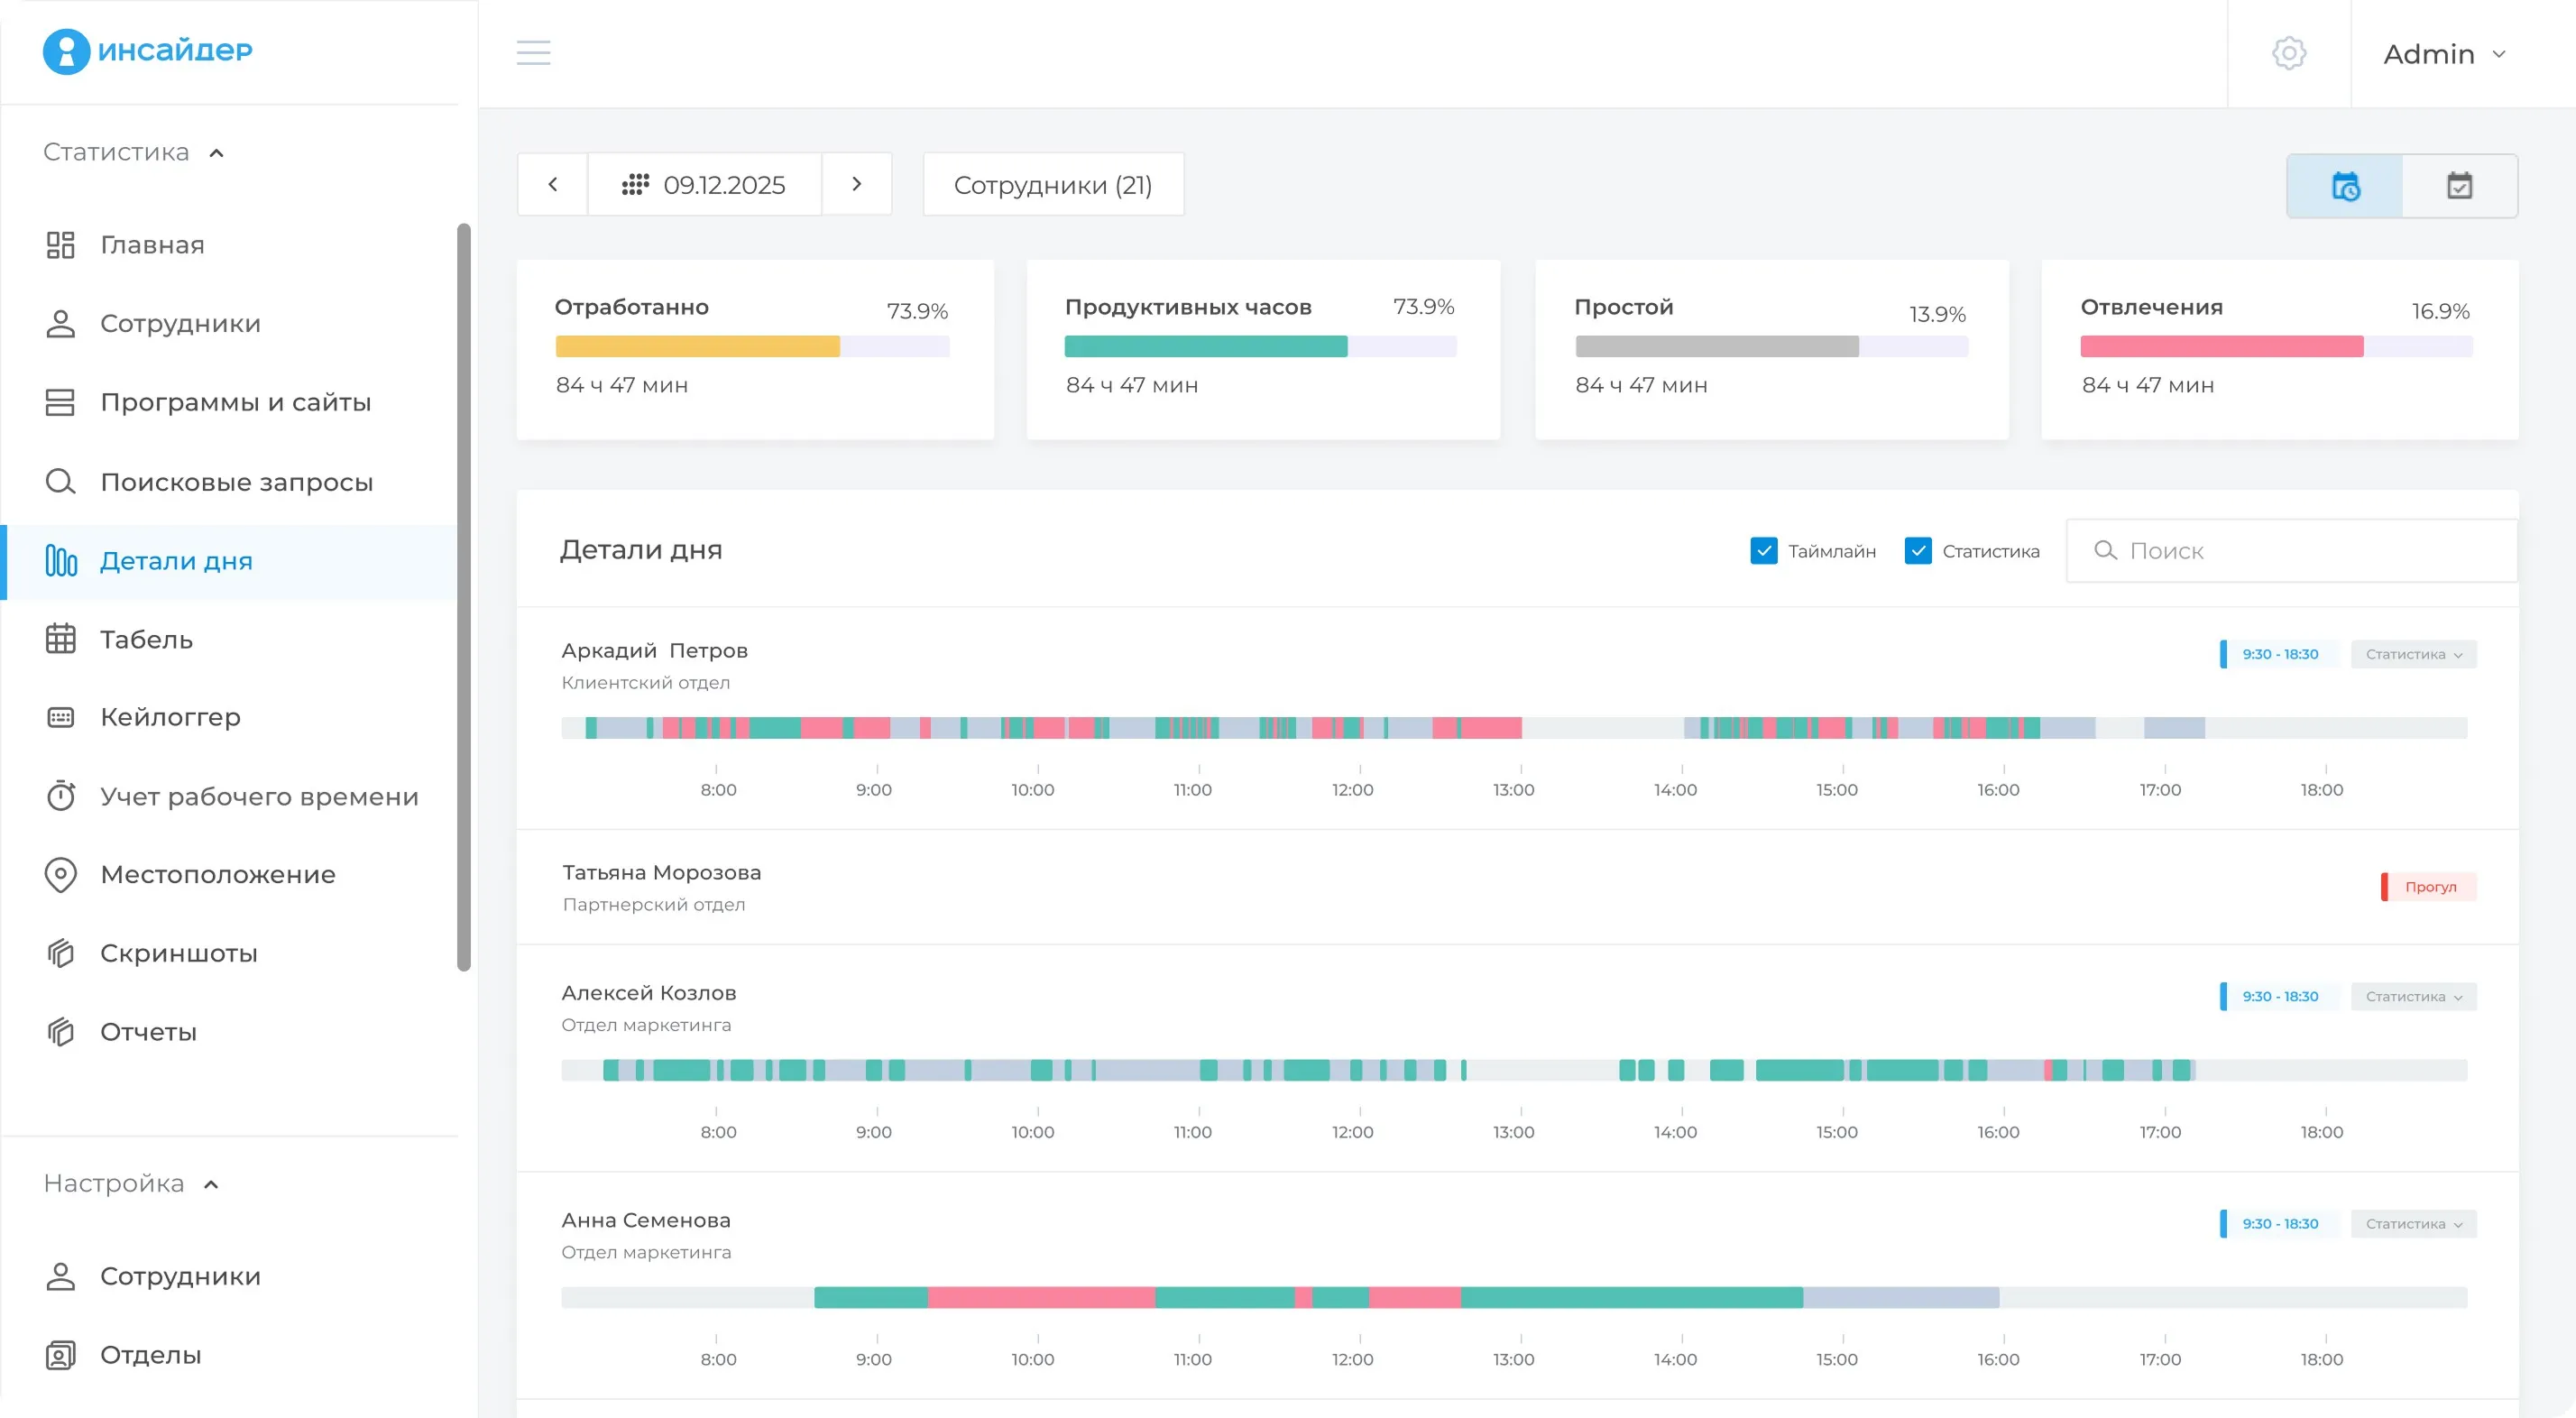The image size is (2576, 1418).
Task: Go to previous date arrow
Action: [x=552, y=184]
